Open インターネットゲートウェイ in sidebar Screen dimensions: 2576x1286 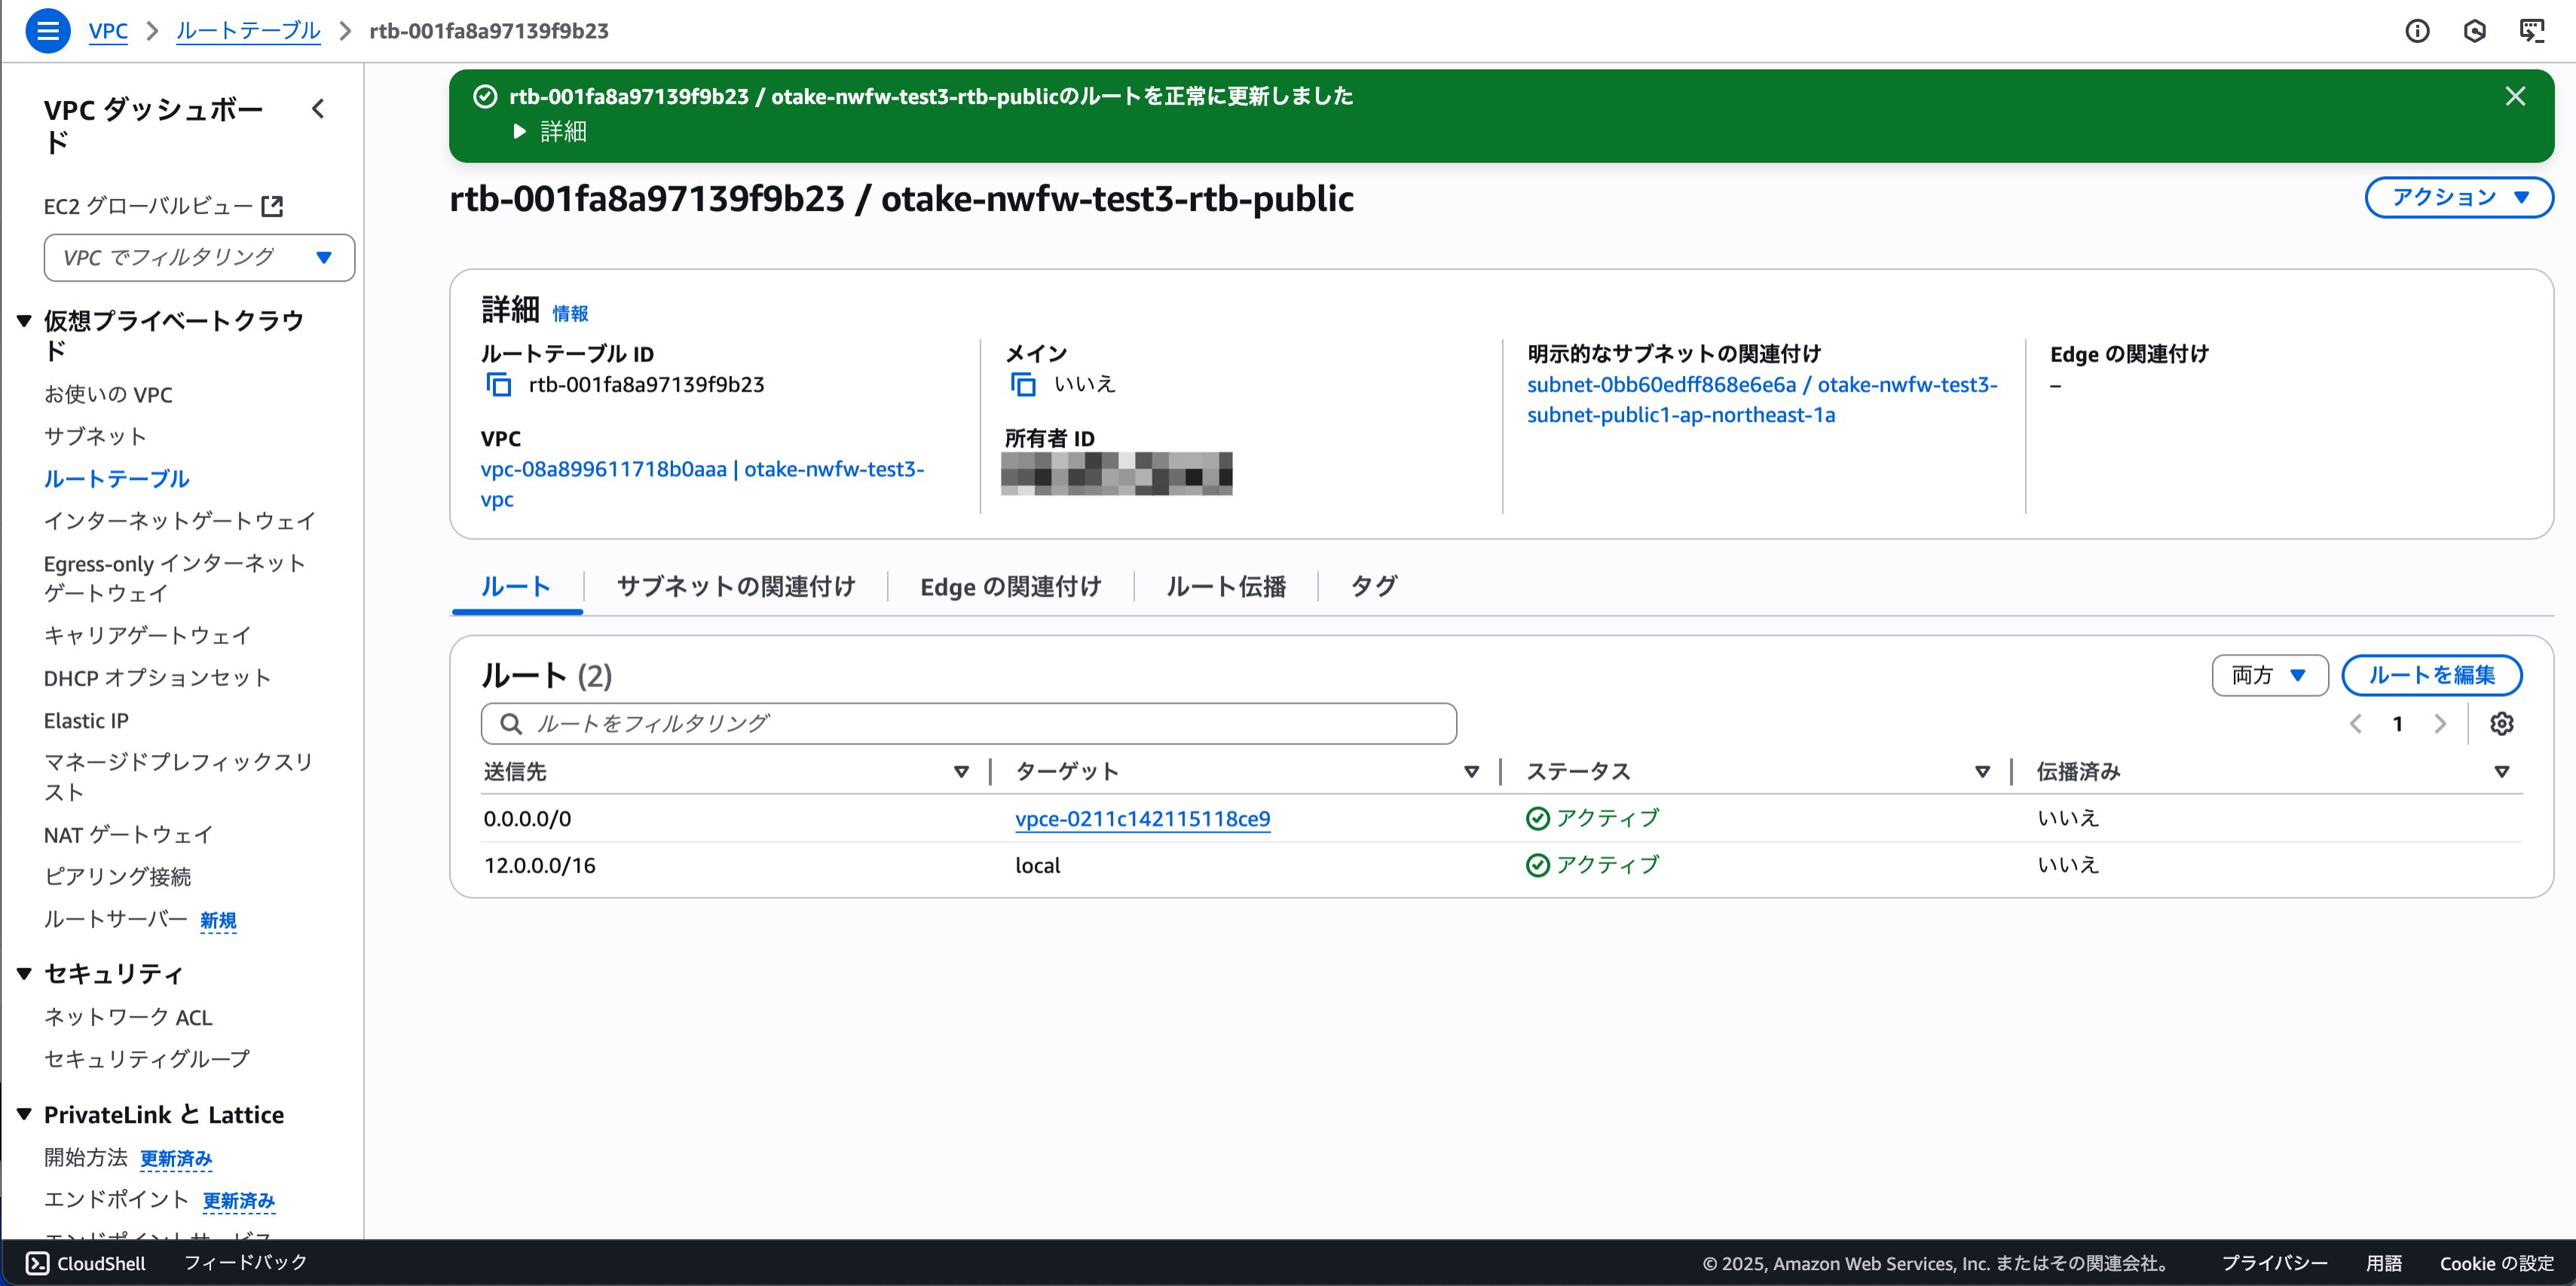180,520
